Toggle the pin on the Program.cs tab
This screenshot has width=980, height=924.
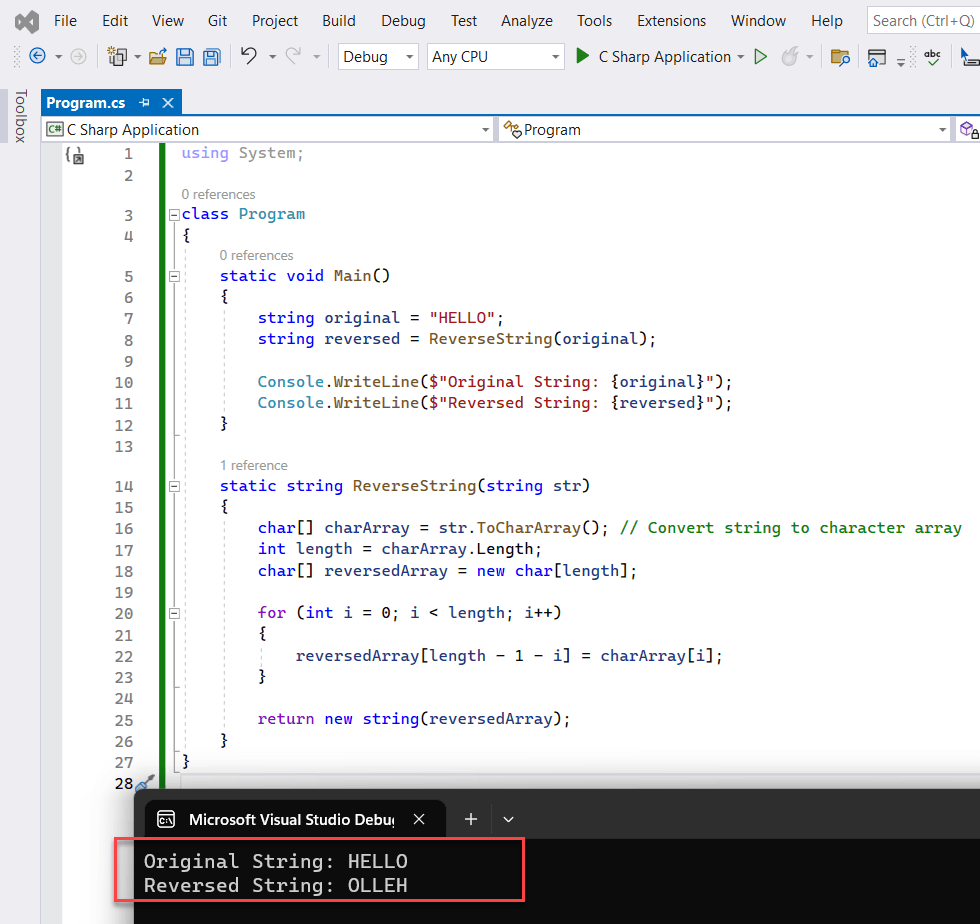[146, 102]
